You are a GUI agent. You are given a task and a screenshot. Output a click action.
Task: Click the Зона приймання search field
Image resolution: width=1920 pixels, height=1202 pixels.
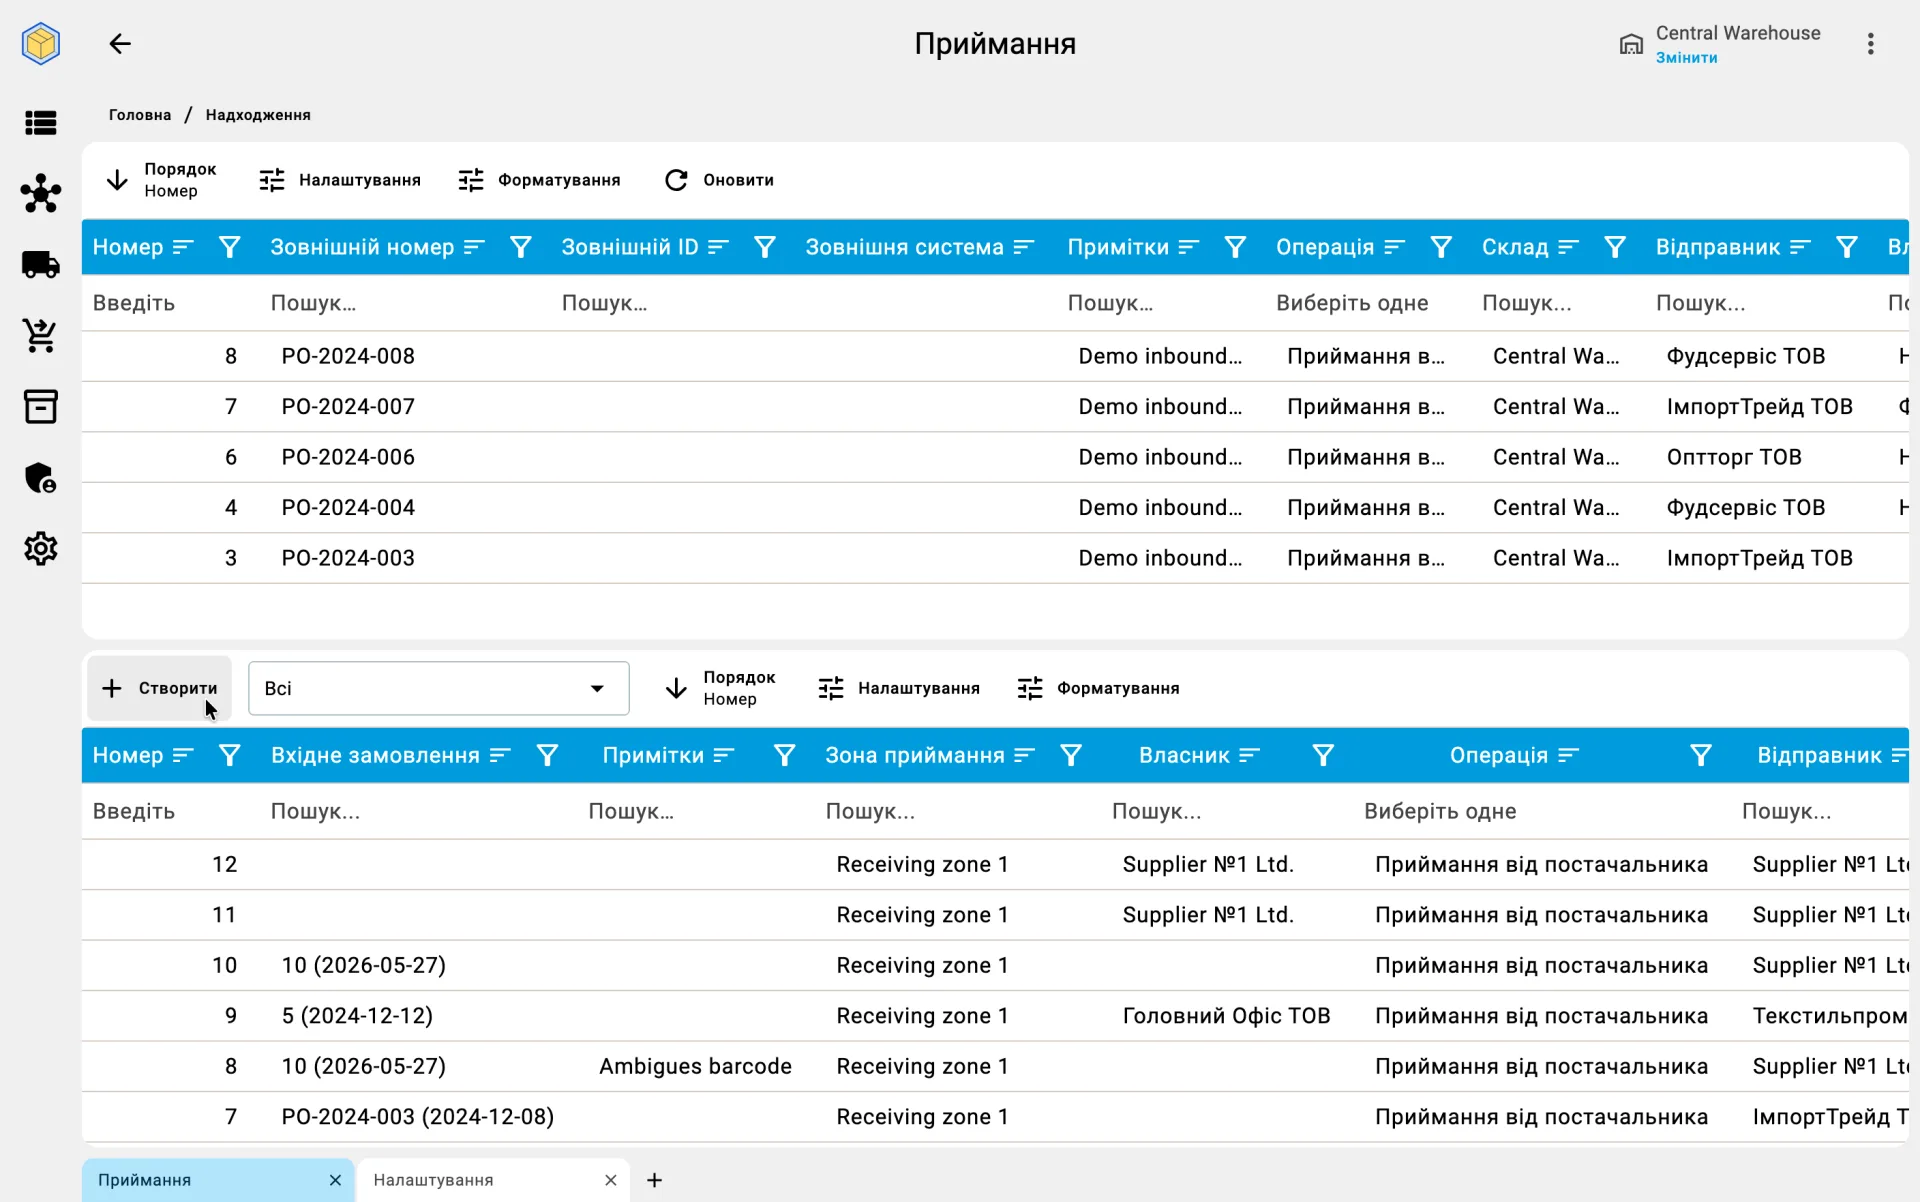(956, 811)
